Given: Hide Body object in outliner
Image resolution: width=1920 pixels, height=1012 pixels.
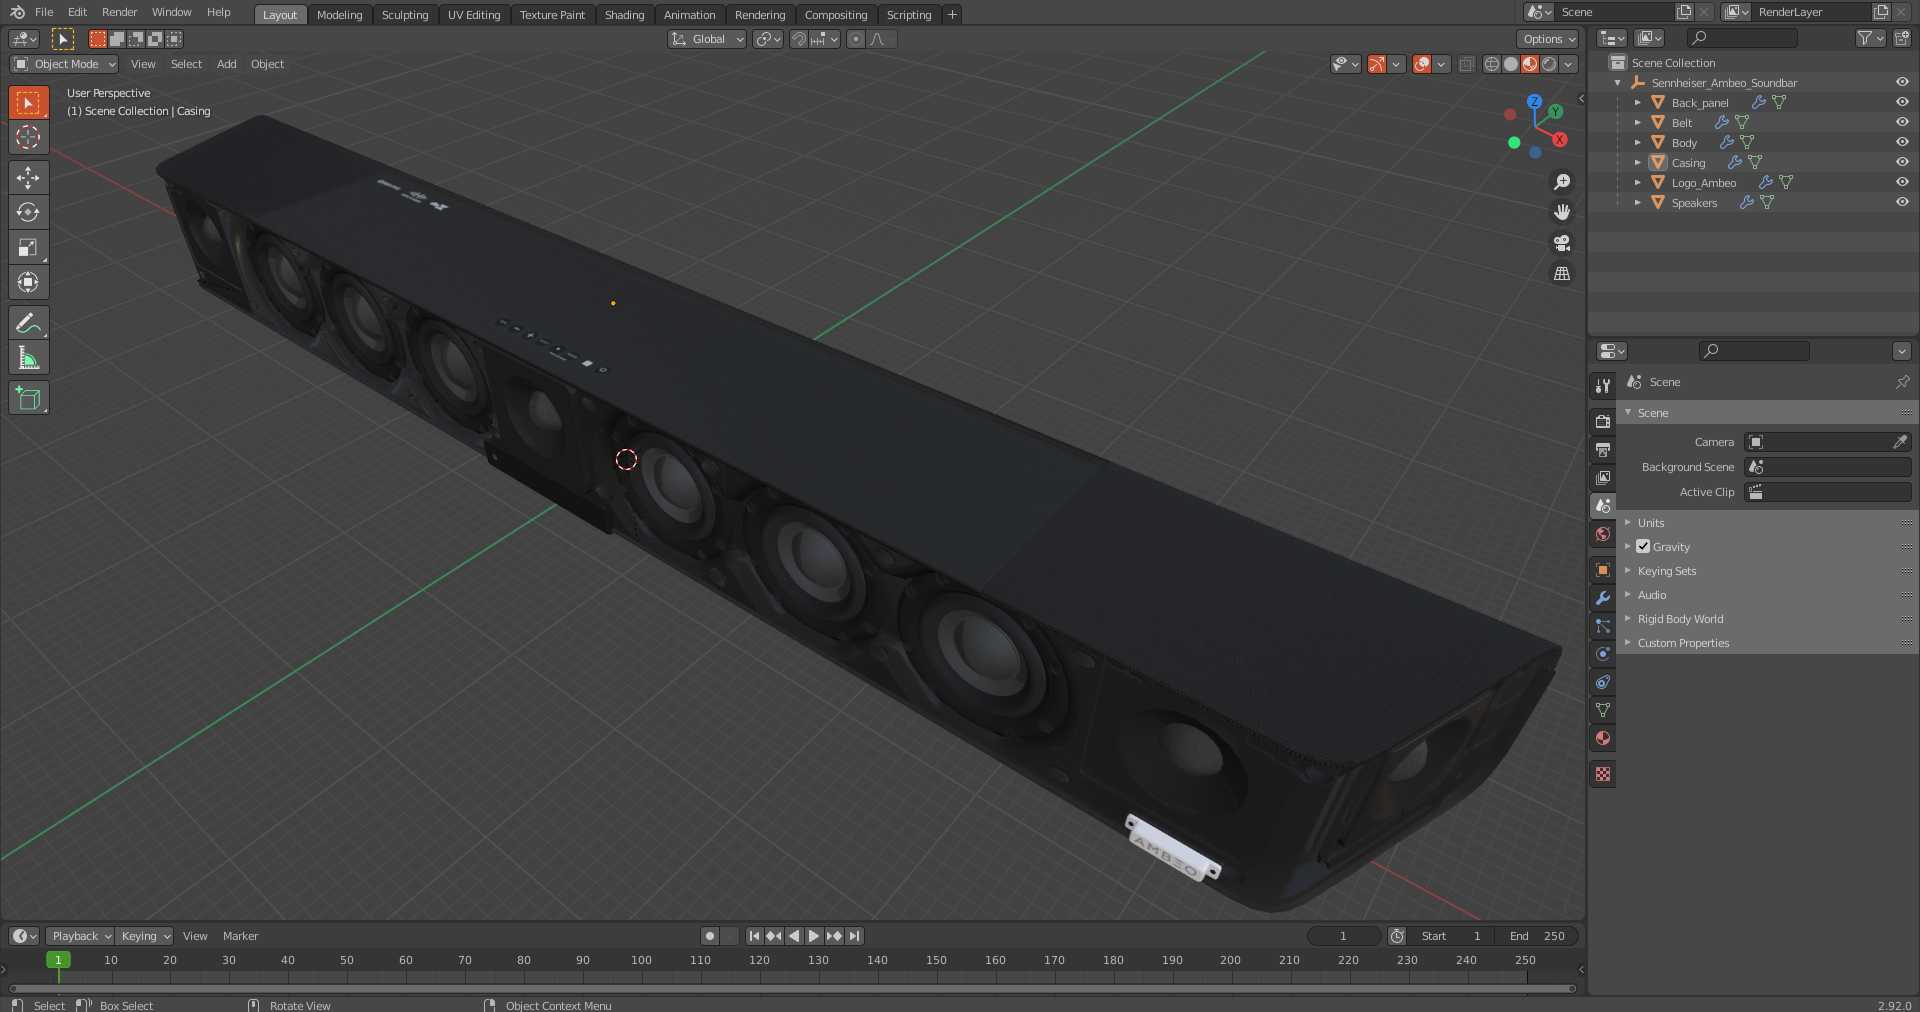Looking at the screenshot, I should pyautogui.click(x=1901, y=142).
